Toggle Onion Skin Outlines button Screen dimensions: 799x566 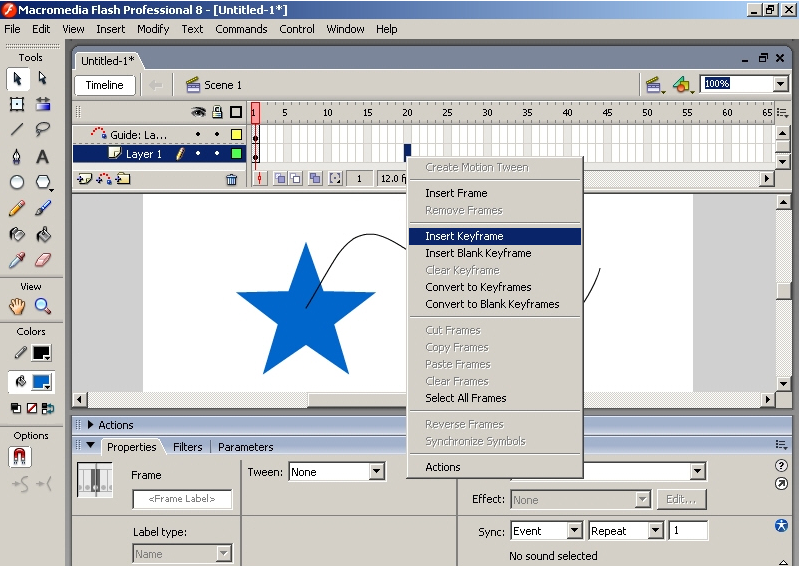pos(296,178)
